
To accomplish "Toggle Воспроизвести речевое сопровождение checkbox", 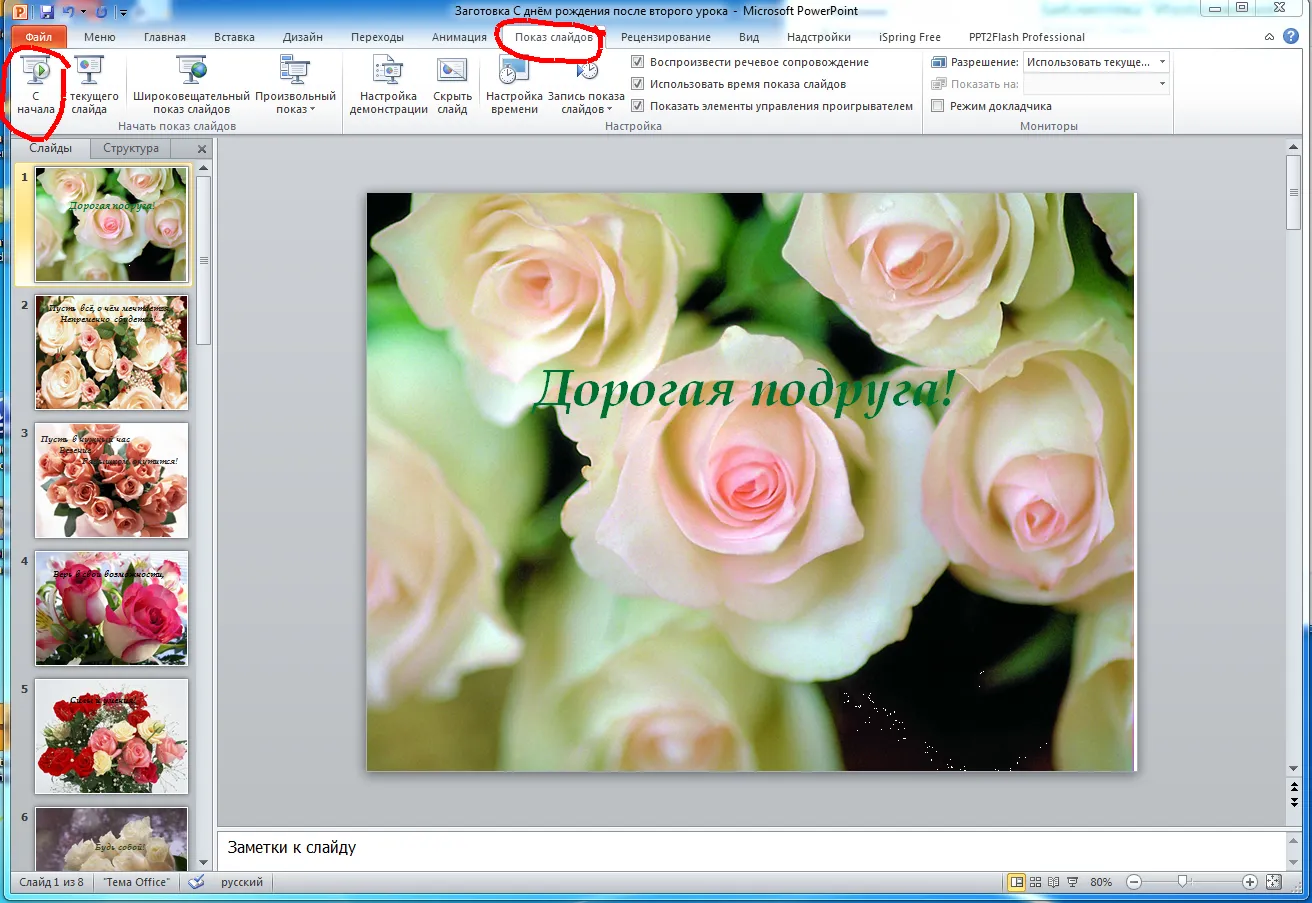I will pyautogui.click(x=637, y=62).
